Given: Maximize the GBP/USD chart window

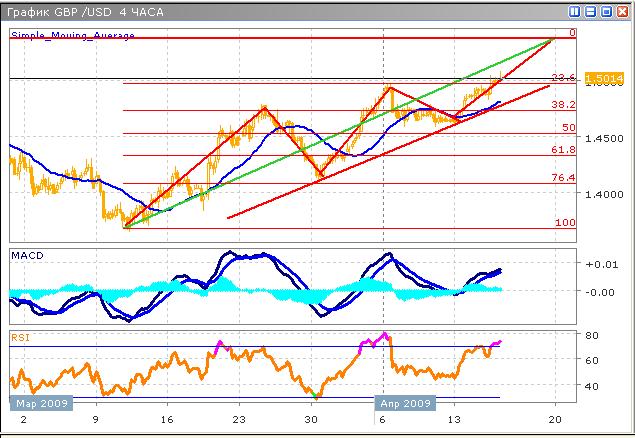Looking at the screenshot, I should 606,10.
